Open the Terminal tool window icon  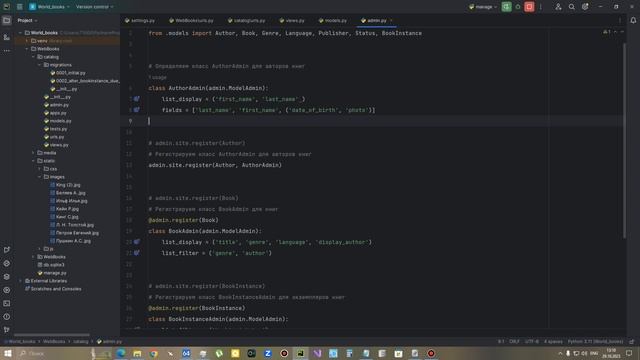pyautogui.click(x=7, y=303)
